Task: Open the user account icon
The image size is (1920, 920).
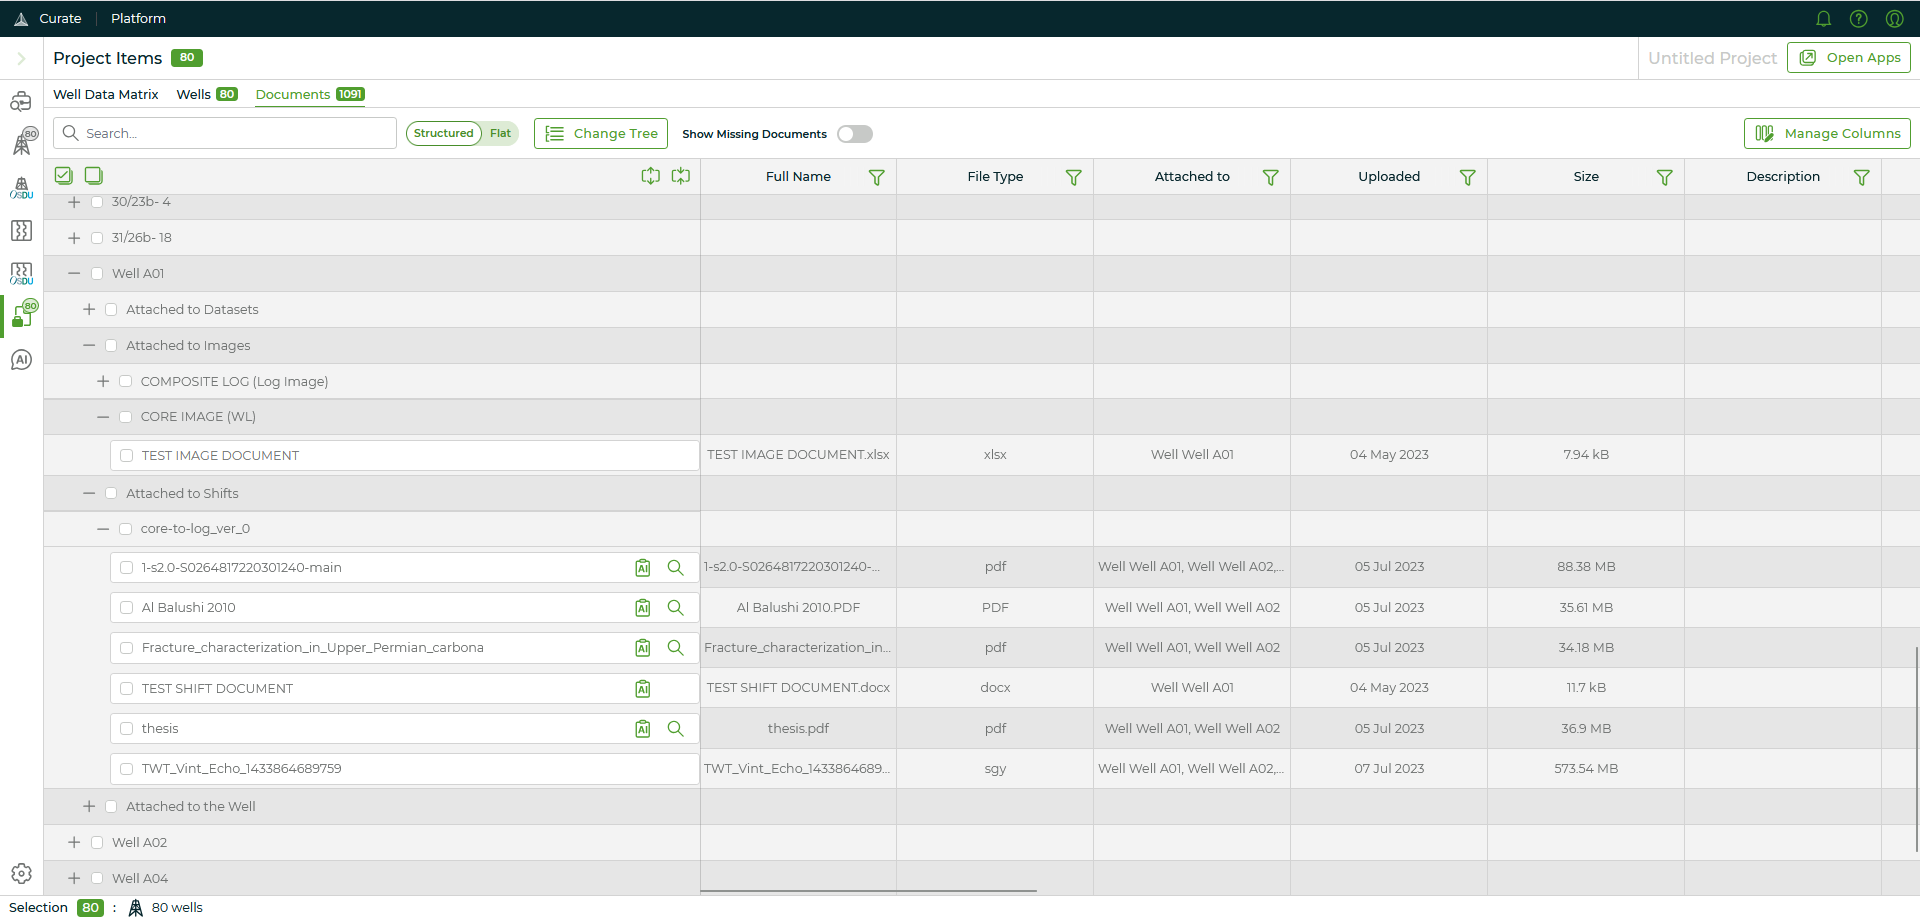Action: (1894, 19)
